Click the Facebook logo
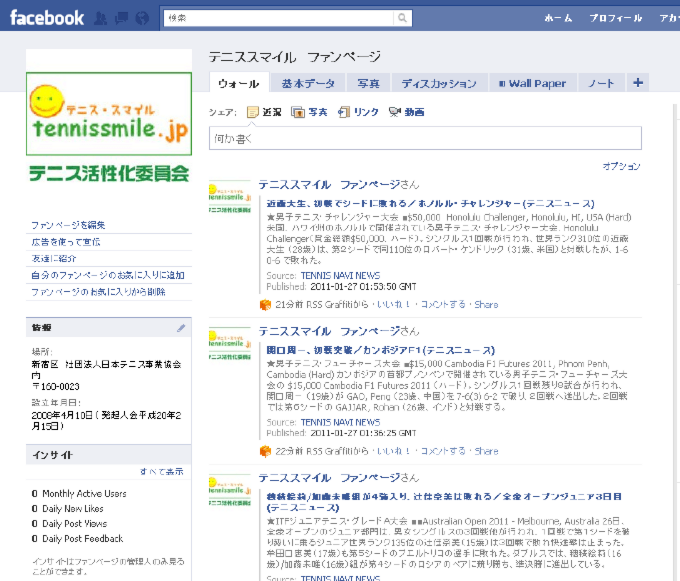Screen dimensions: 680x581 47,18
